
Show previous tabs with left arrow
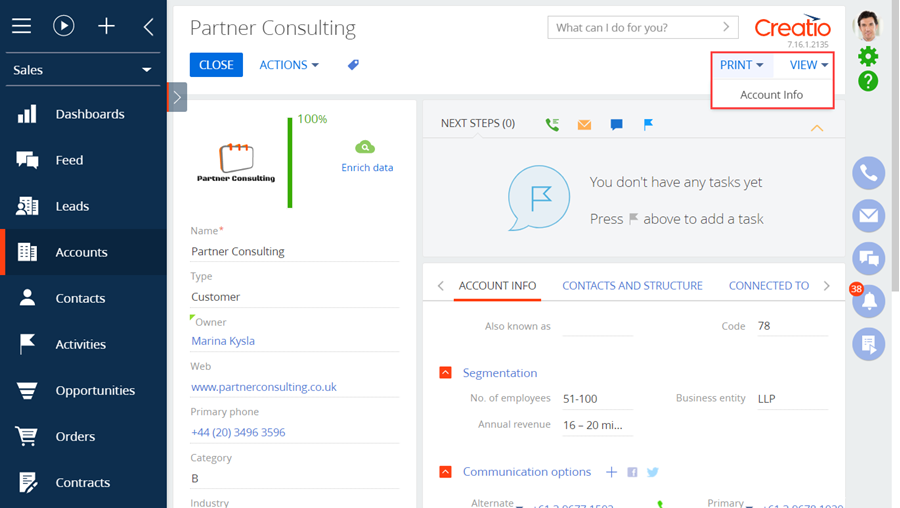coord(440,286)
